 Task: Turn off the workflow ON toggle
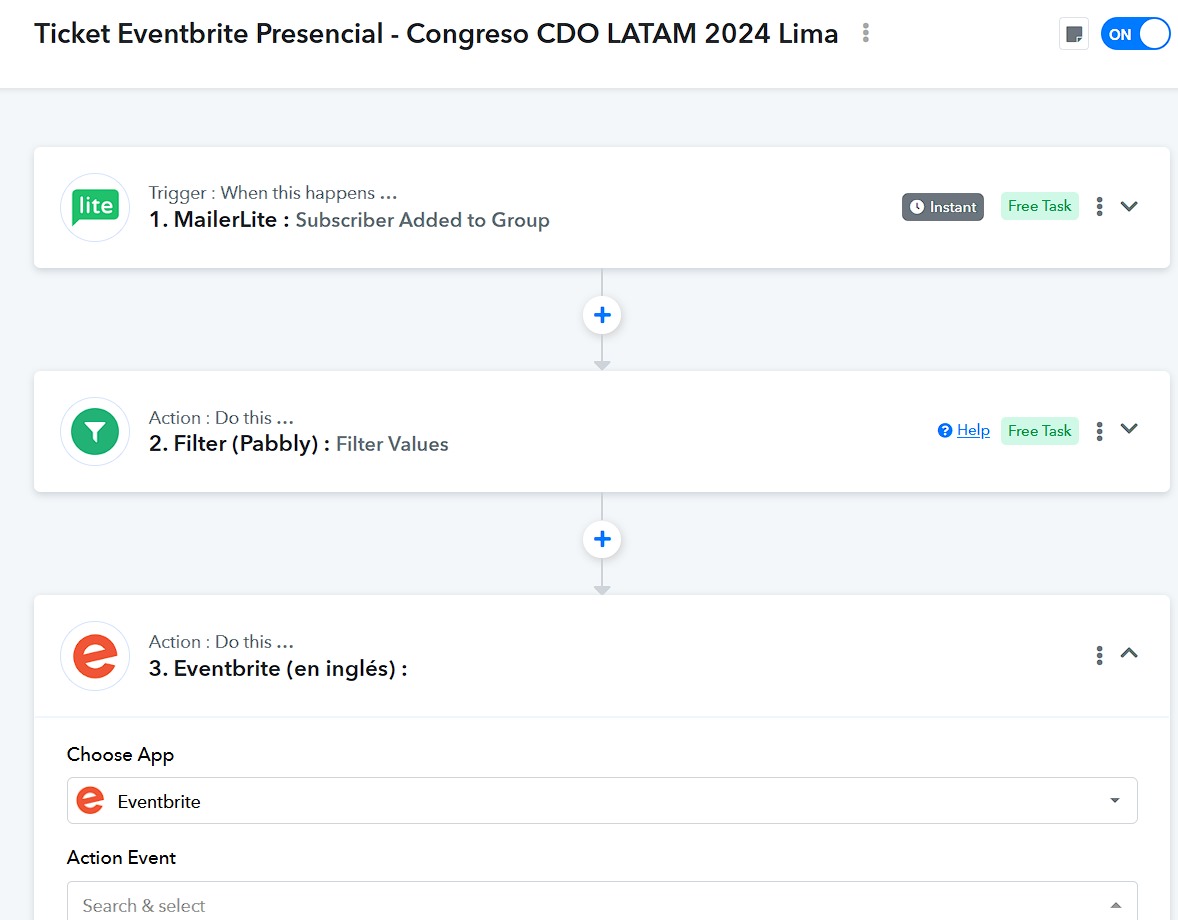coord(1134,35)
